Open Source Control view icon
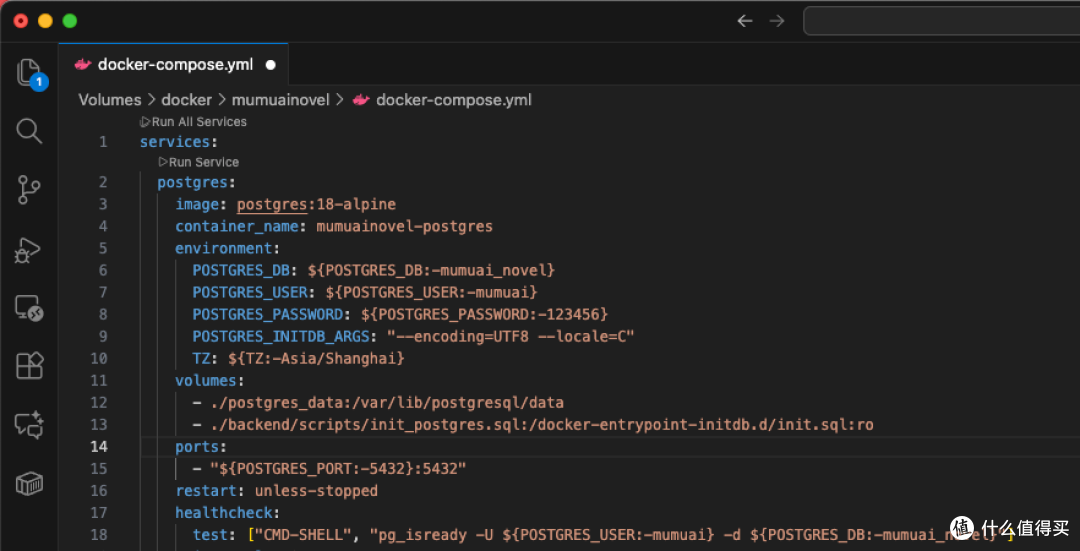 click(29, 189)
